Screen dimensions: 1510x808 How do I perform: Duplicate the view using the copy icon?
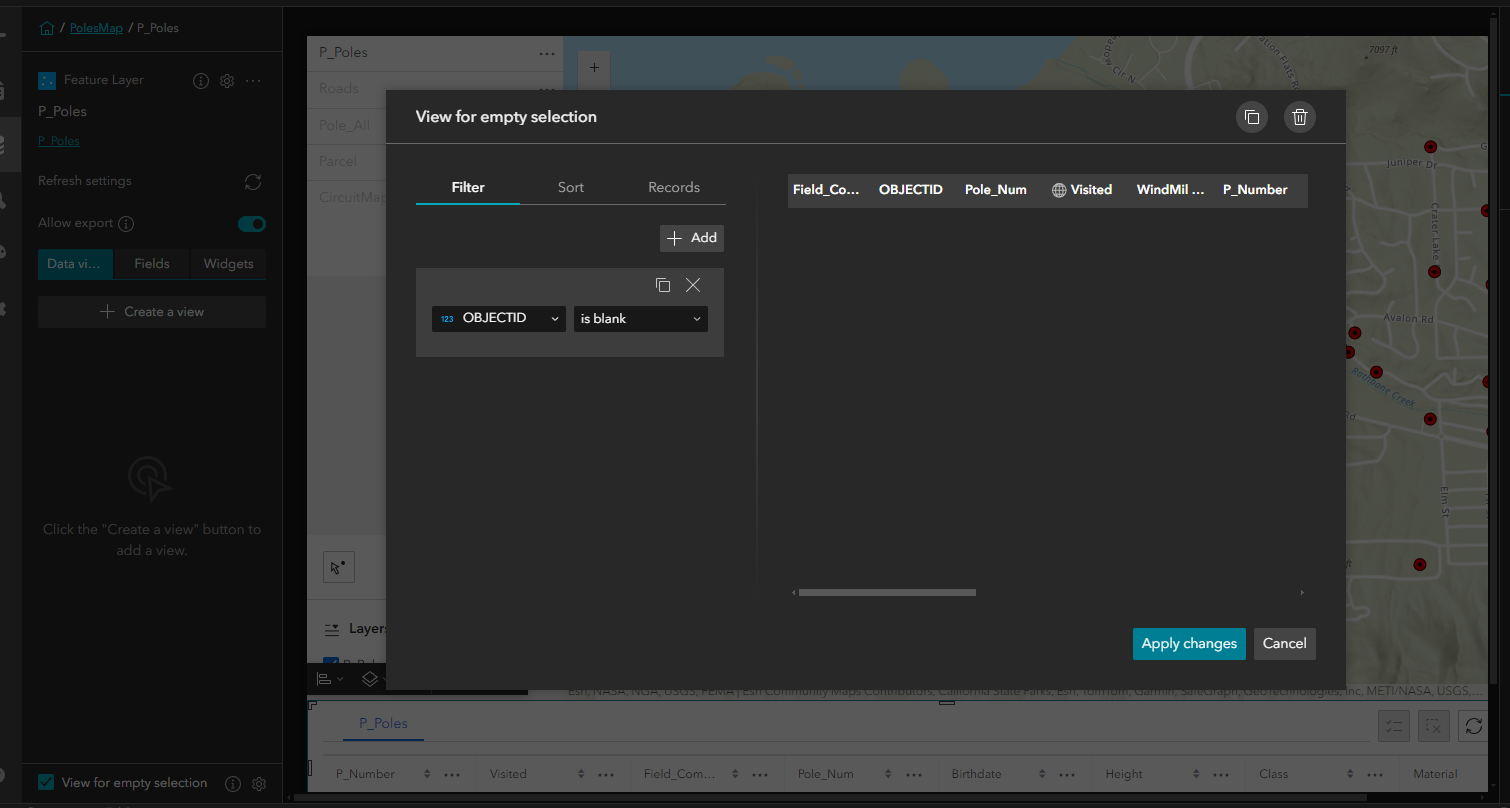(1252, 117)
